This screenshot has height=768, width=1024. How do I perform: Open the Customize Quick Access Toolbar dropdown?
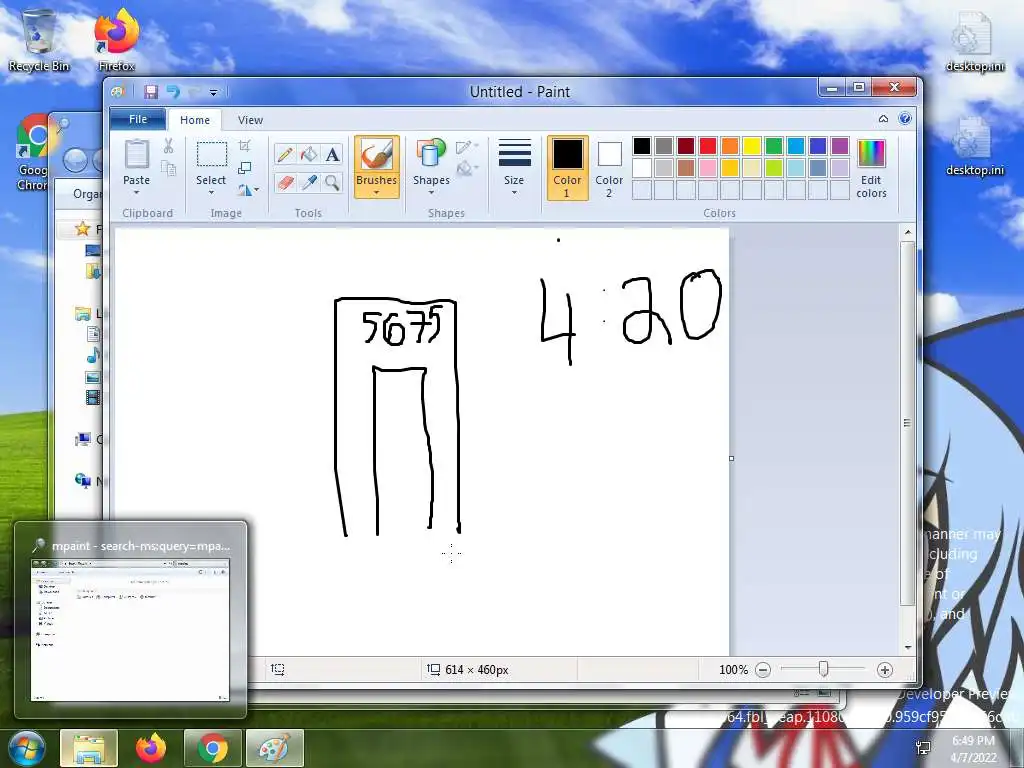(x=214, y=93)
